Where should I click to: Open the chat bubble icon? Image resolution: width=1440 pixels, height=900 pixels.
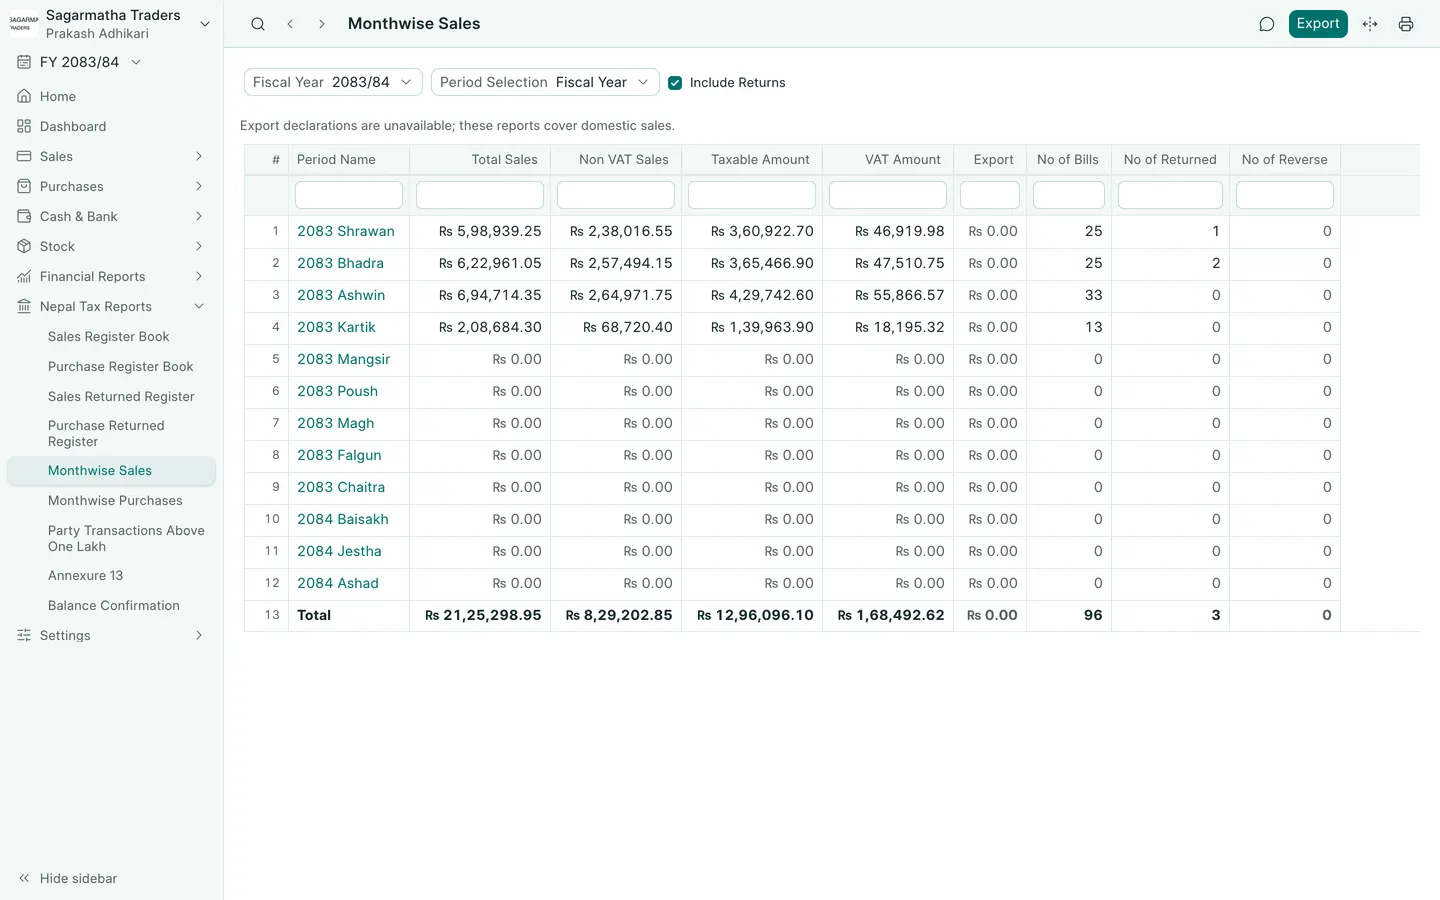[1267, 24]
